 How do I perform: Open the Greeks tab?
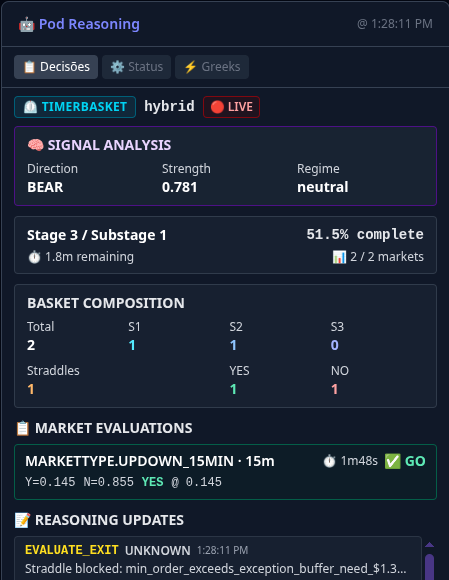tap(212, 67)
